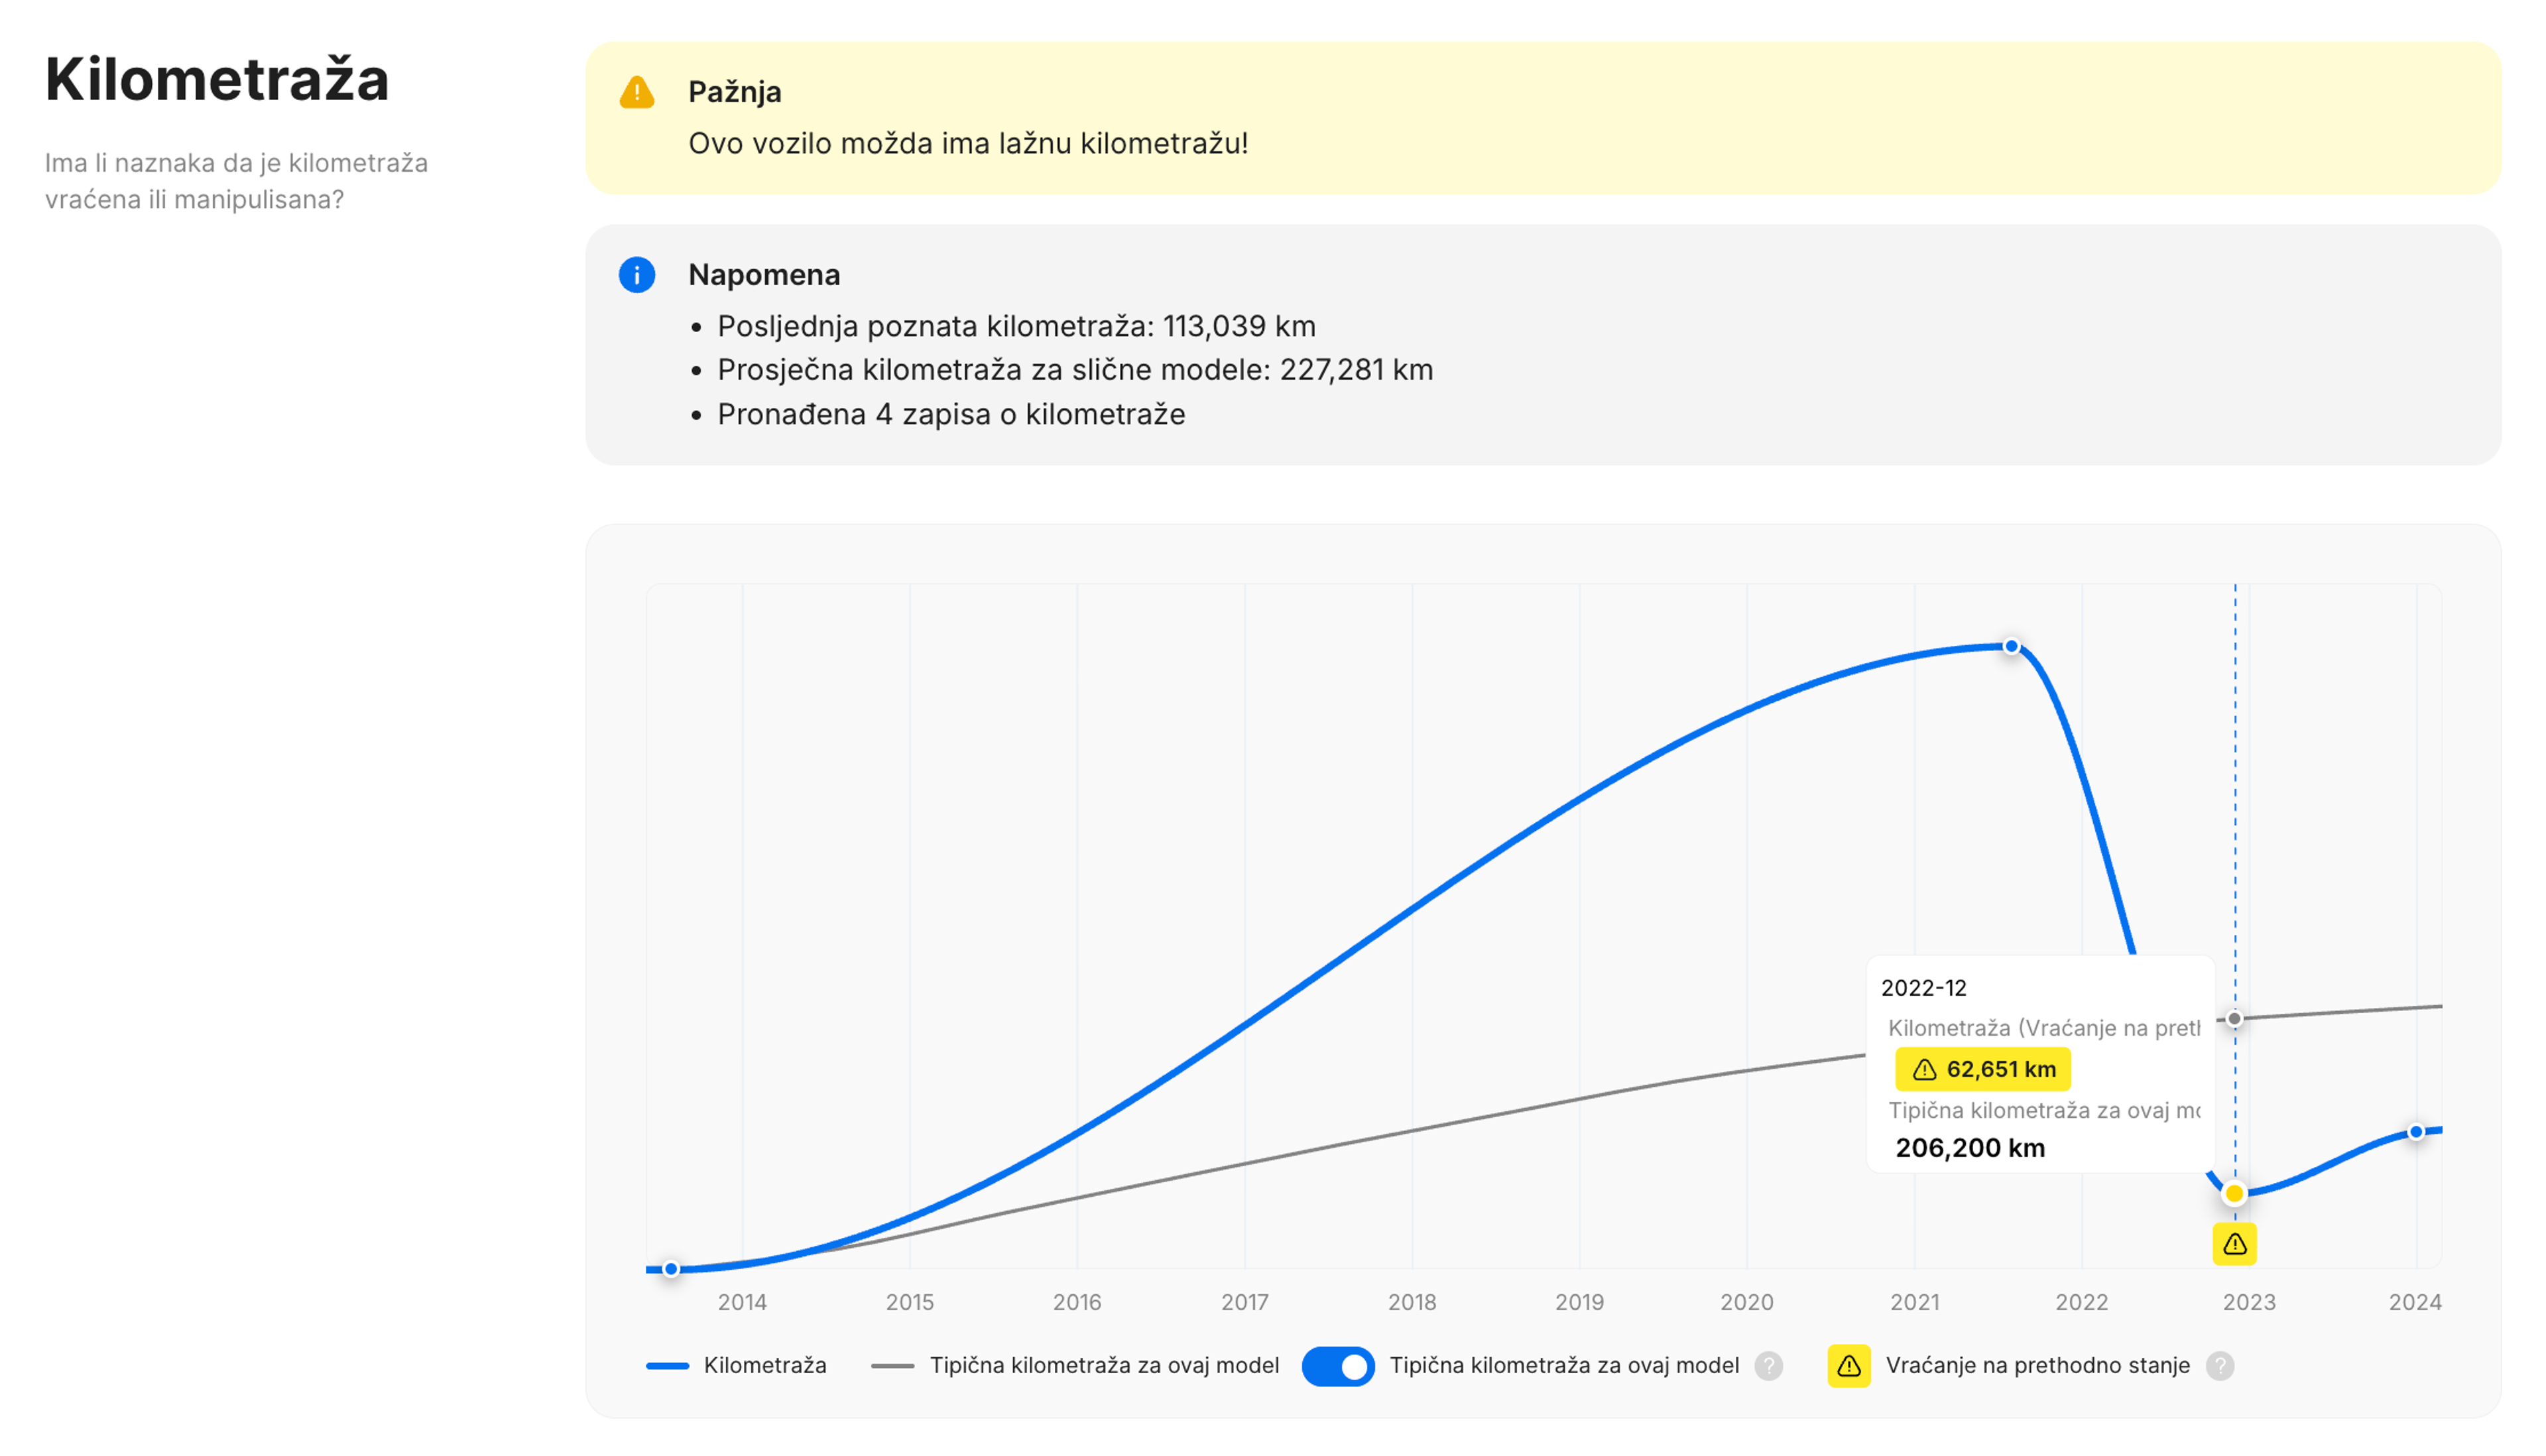Click the blue info icon beside Napomena
Image resolution: width=2546 pixels, height=1456 pixels.
pos(637,274)
